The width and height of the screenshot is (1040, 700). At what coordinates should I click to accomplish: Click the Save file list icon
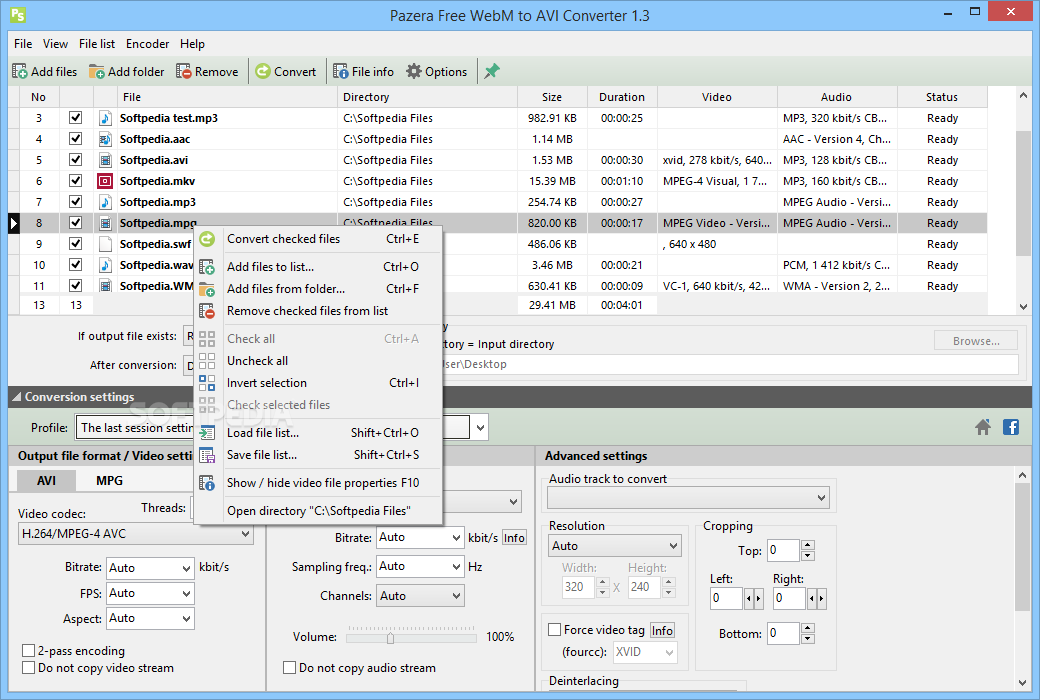[207, 455]
